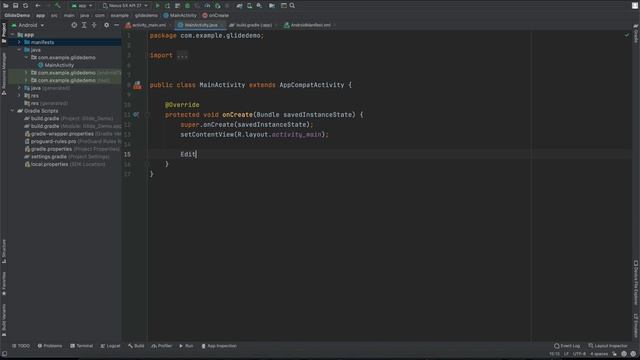Screen dimensions: 640x360
Task: Click the '4 spaces' indent status entry
Action: [x=599, y=354]
